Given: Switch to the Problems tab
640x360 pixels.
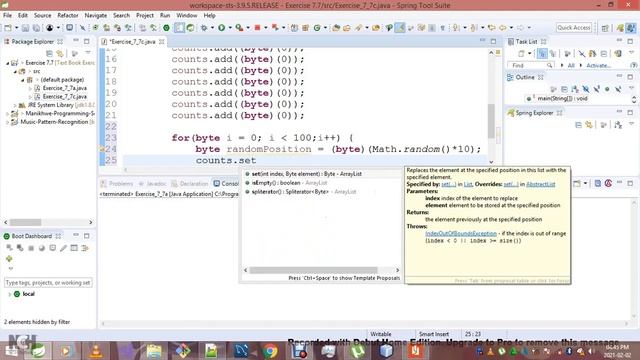Looking at the screenshot, I should (x=117, y=184).
